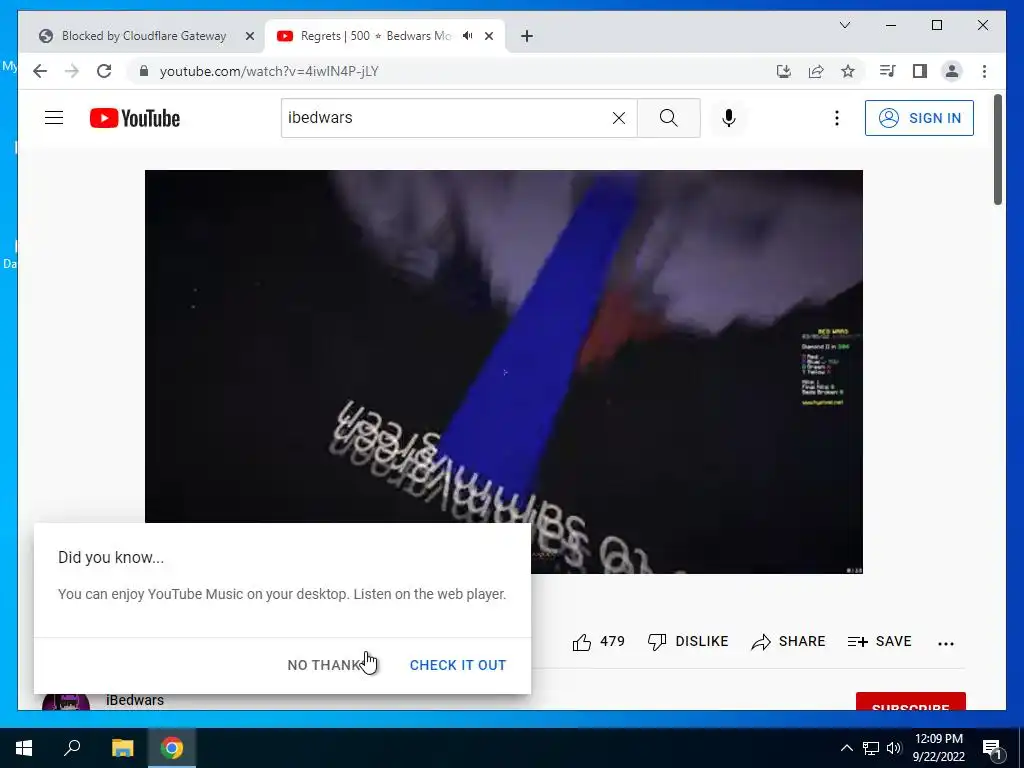Share this page from the address bar
The height and width of the screenshot is (768, 1024).
(816, 71)
